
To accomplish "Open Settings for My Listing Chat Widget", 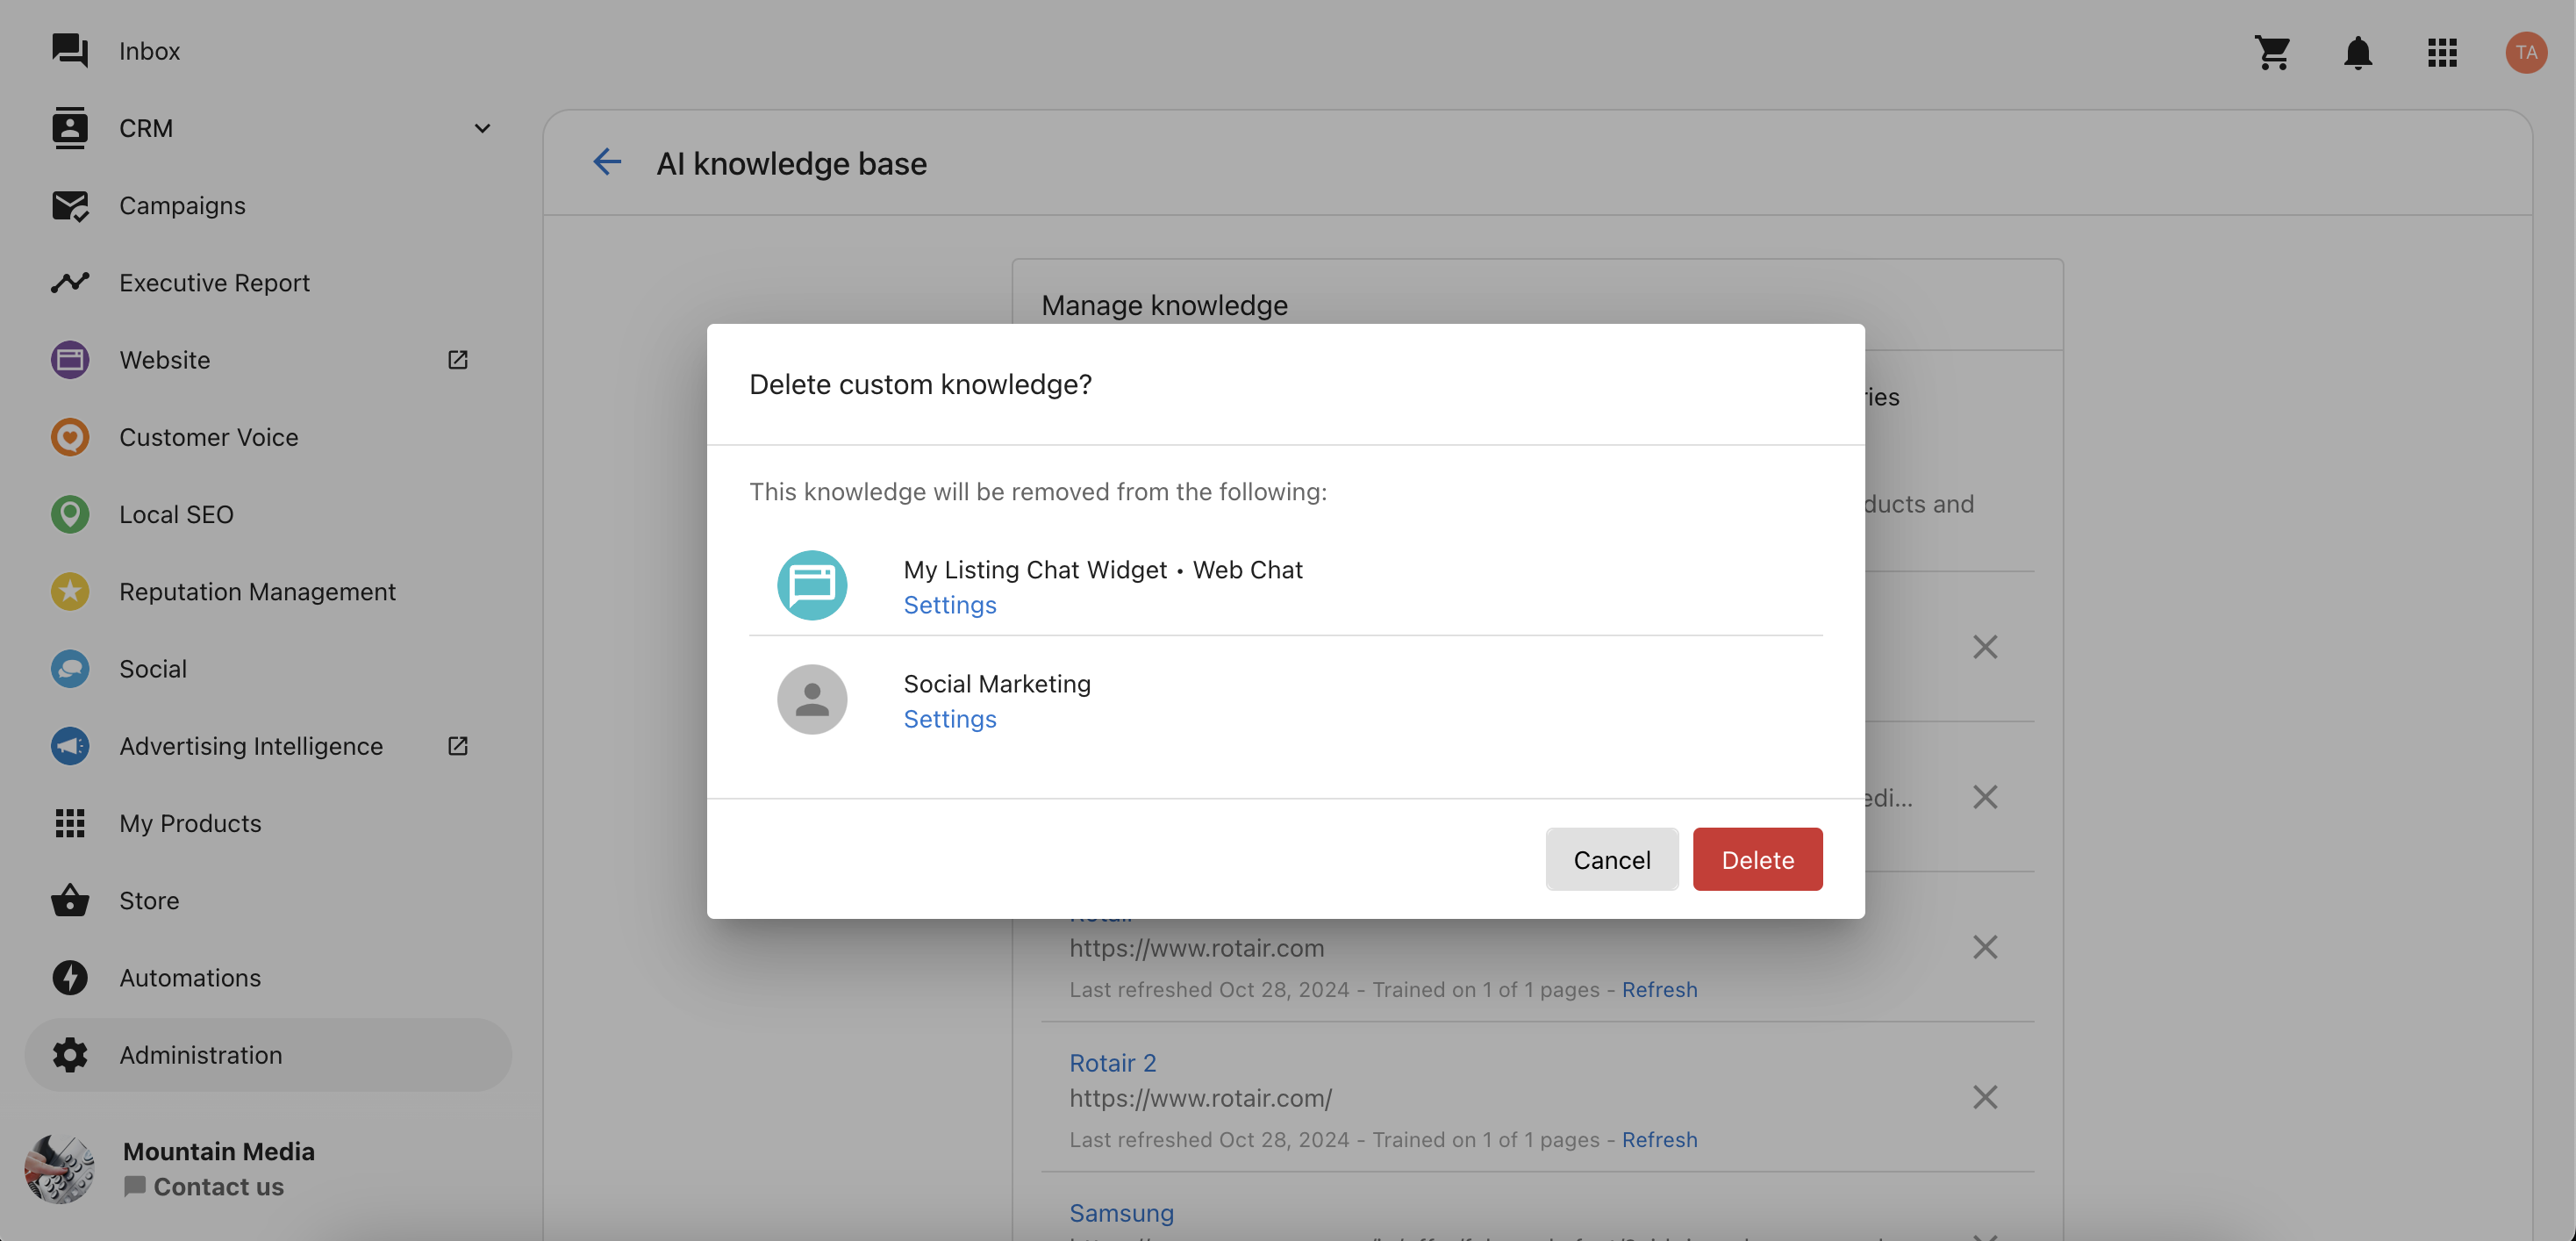I will [950, 605].
